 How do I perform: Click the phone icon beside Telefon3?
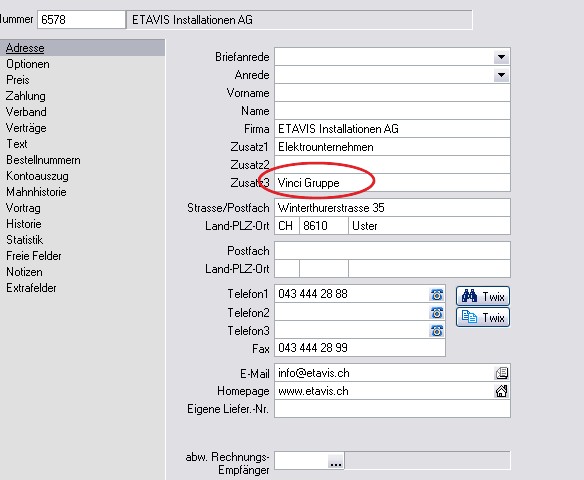point(437,330)
